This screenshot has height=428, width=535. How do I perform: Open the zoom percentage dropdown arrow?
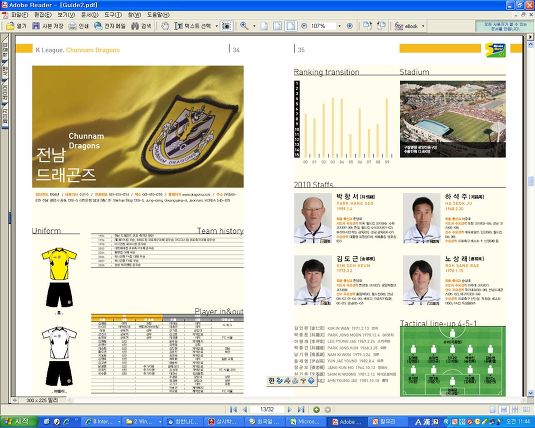(x=339, y=26)
